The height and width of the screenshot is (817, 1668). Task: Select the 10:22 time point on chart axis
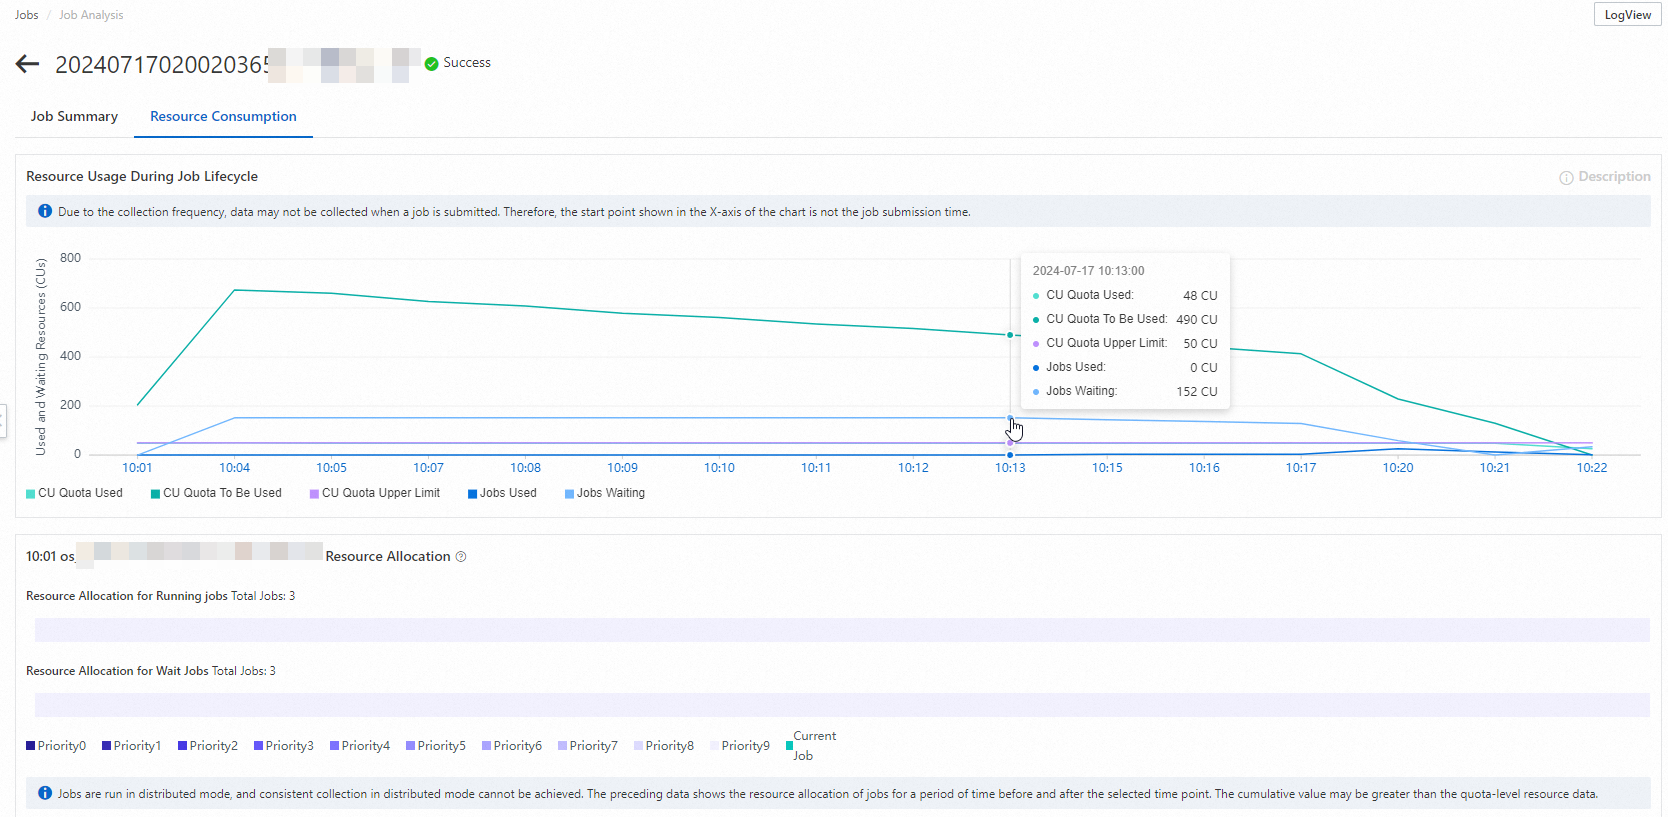(1592, 468)
